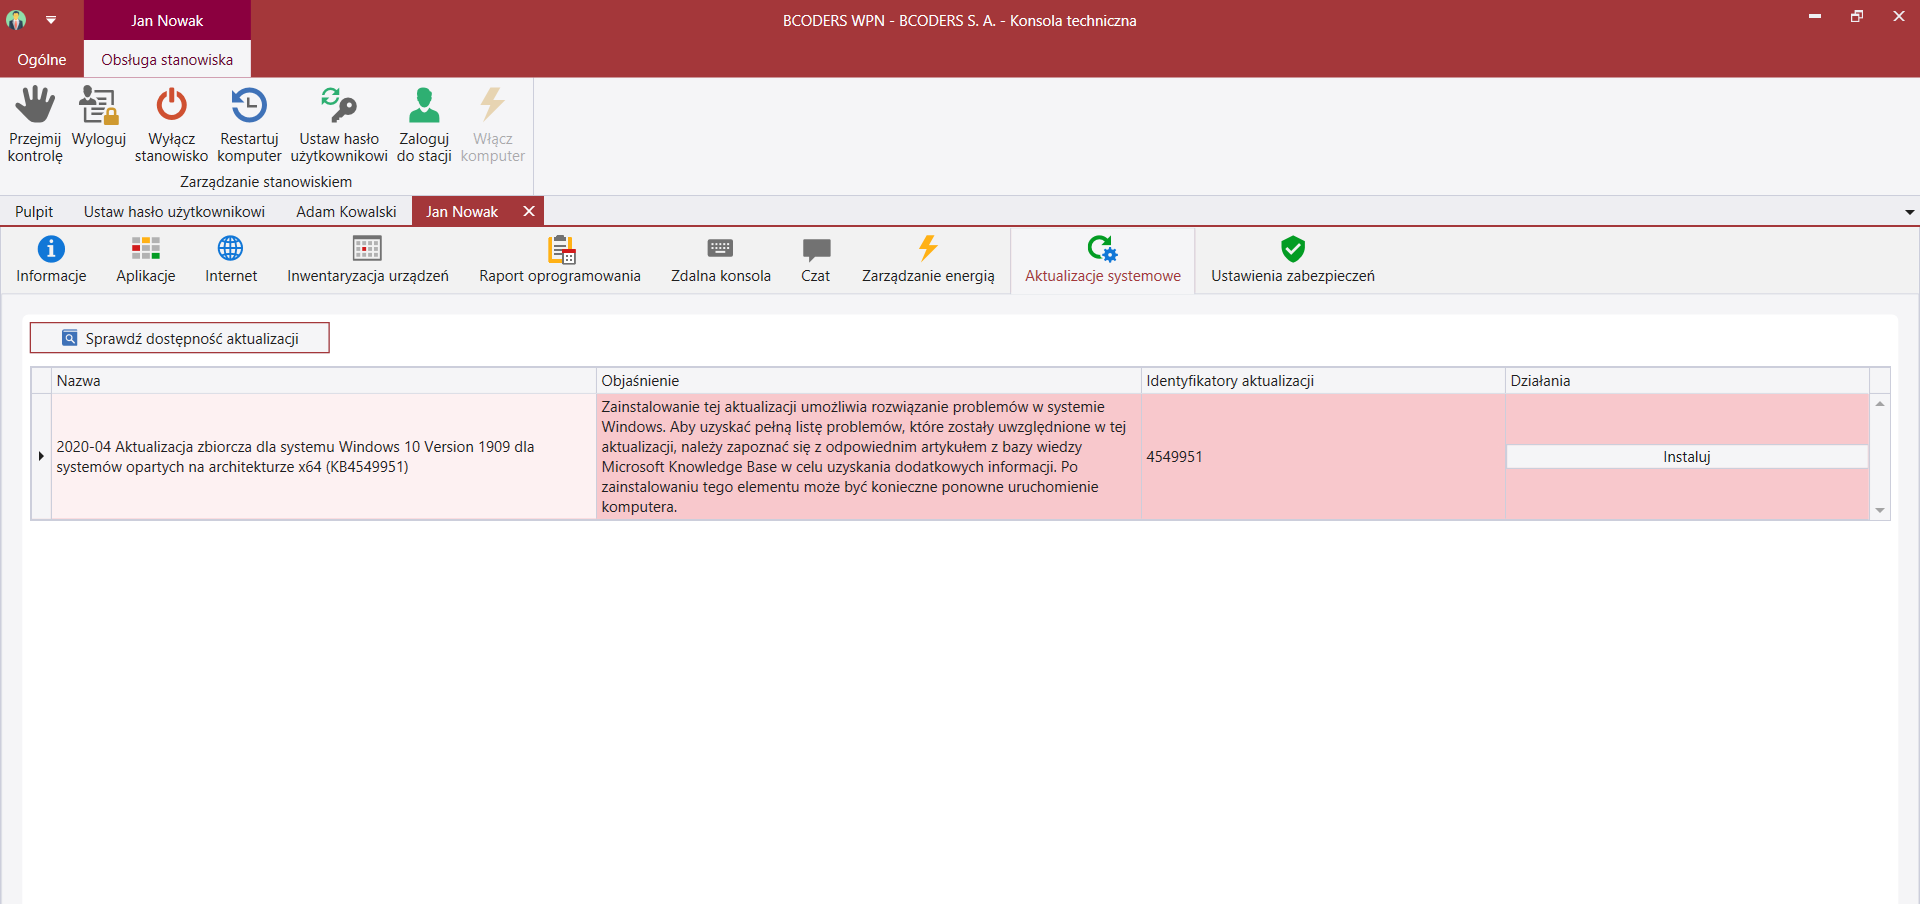Click the Jan Nowak title bar context tab
Screen dimensions: 1920x904
[x=167, y=20]
